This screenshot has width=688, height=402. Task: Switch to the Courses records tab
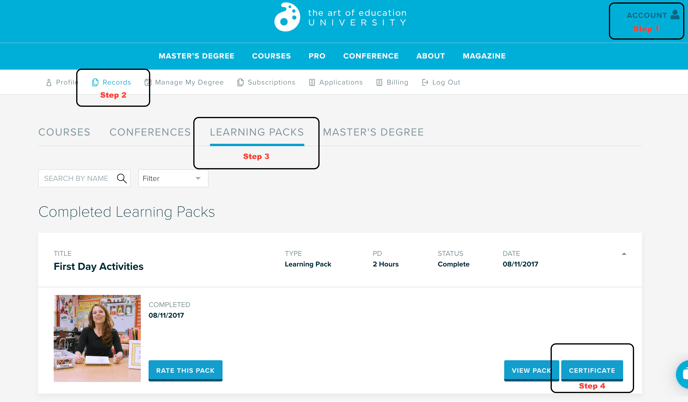coord(64,132)
